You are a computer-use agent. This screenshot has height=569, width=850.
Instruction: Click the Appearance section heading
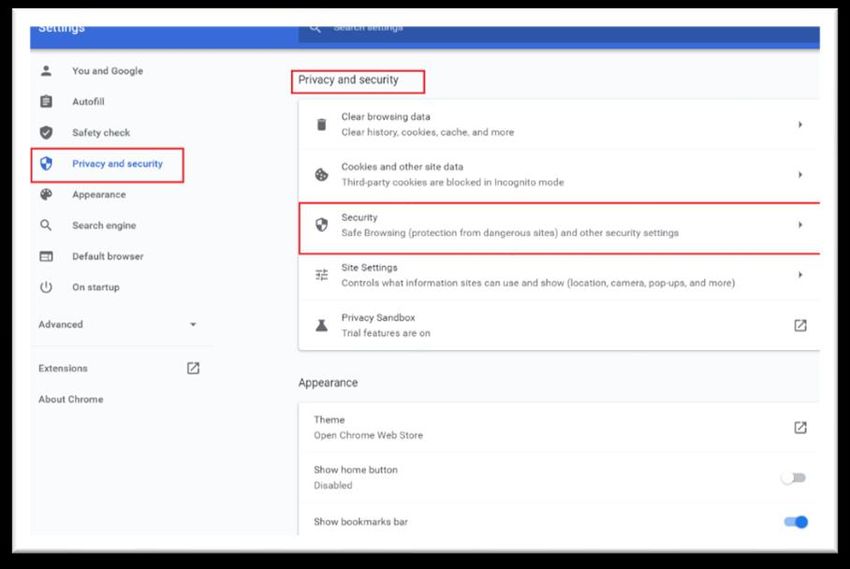(x=328, y=383)
